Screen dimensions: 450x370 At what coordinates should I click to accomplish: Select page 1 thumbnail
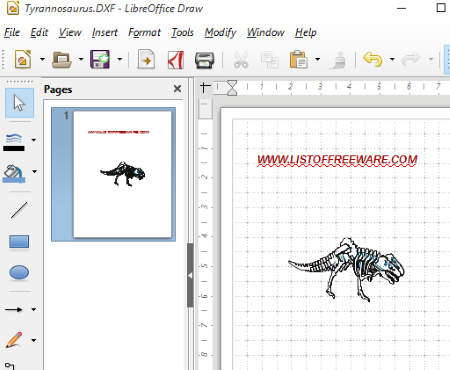pos(122,174)
